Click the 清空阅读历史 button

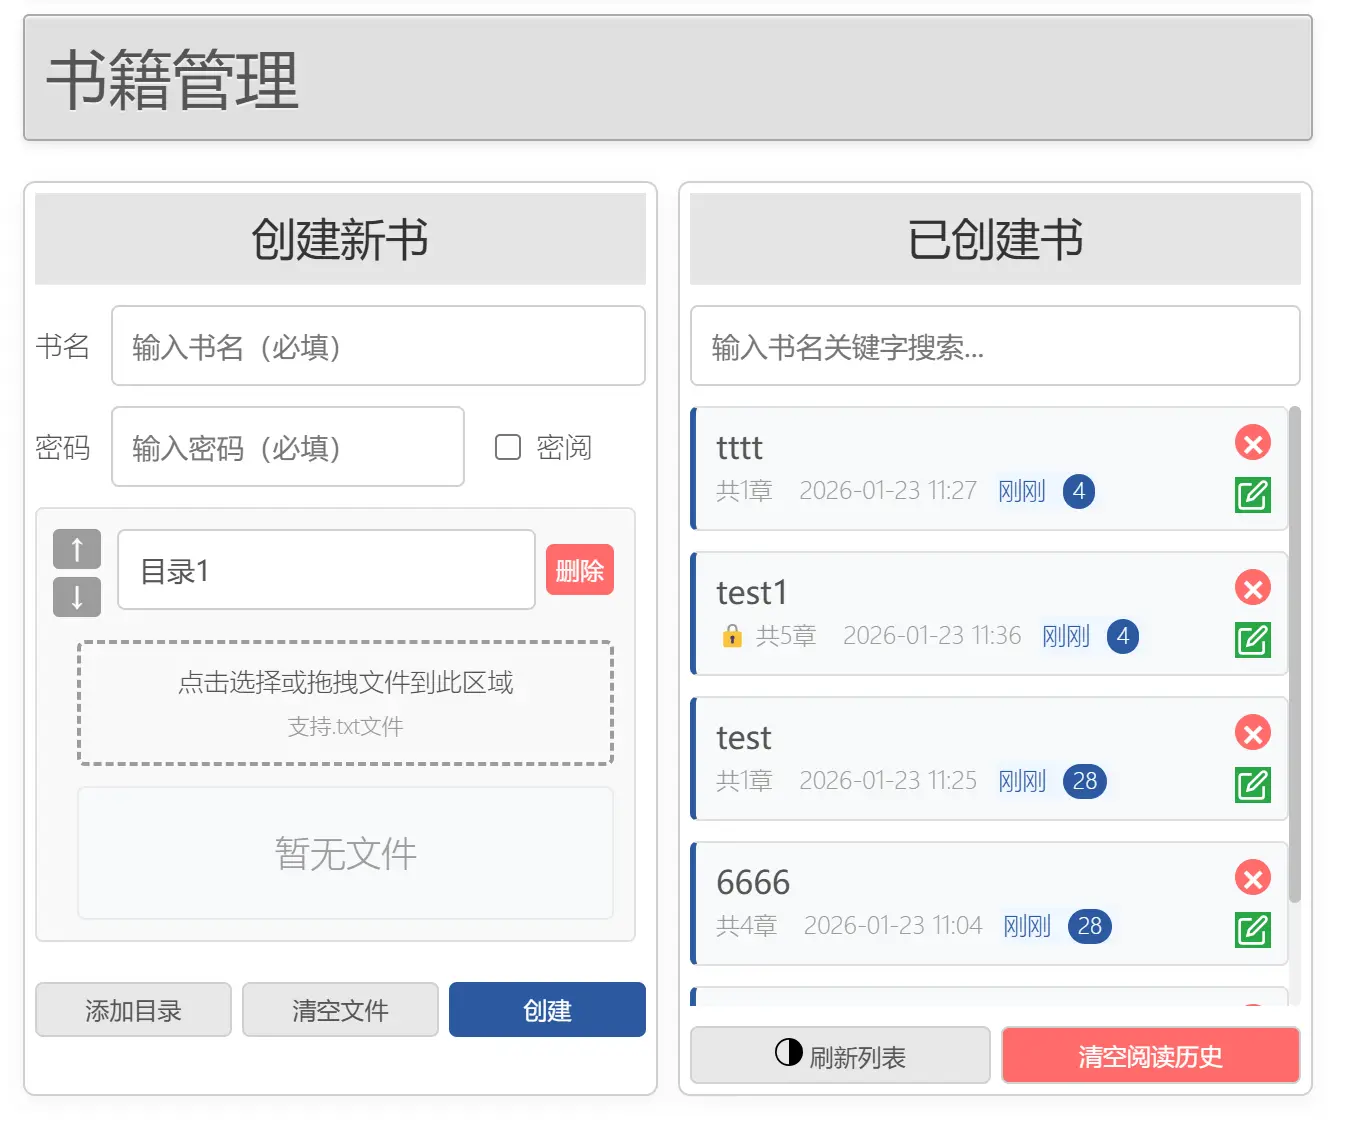point(1150,1056)
